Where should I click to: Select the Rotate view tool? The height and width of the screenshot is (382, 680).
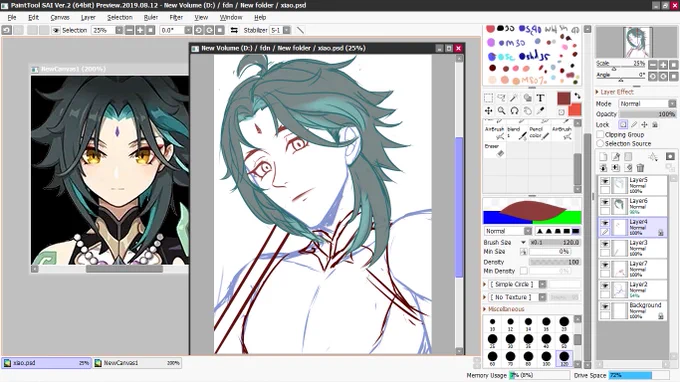coord(514,111)
